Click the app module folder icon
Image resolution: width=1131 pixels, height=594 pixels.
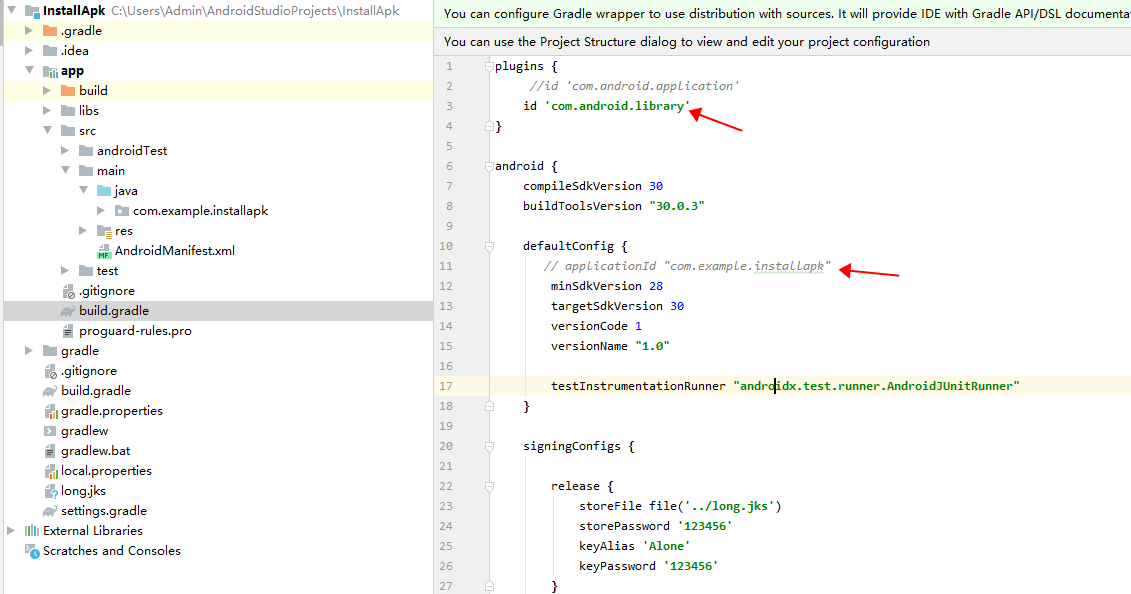50,71
